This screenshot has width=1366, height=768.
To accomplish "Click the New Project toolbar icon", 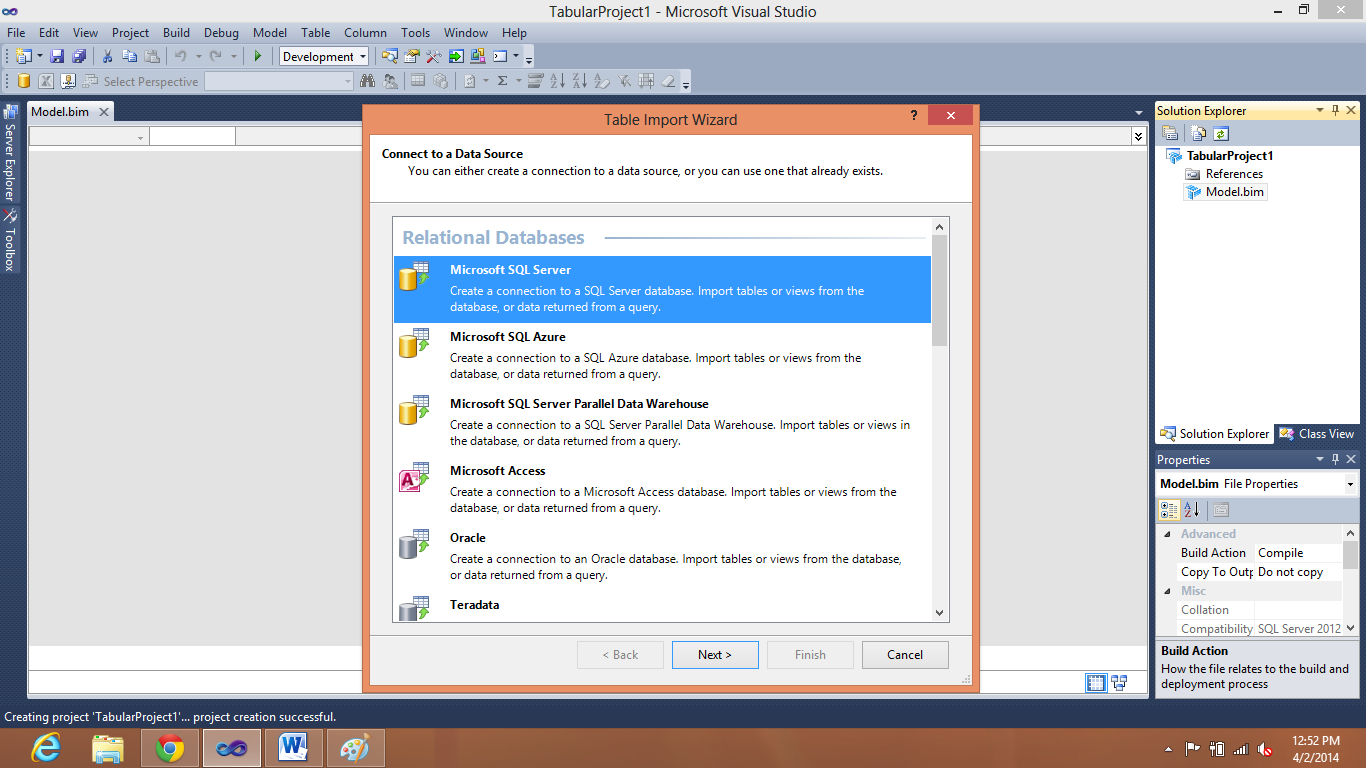I will (x=23, y=57).
